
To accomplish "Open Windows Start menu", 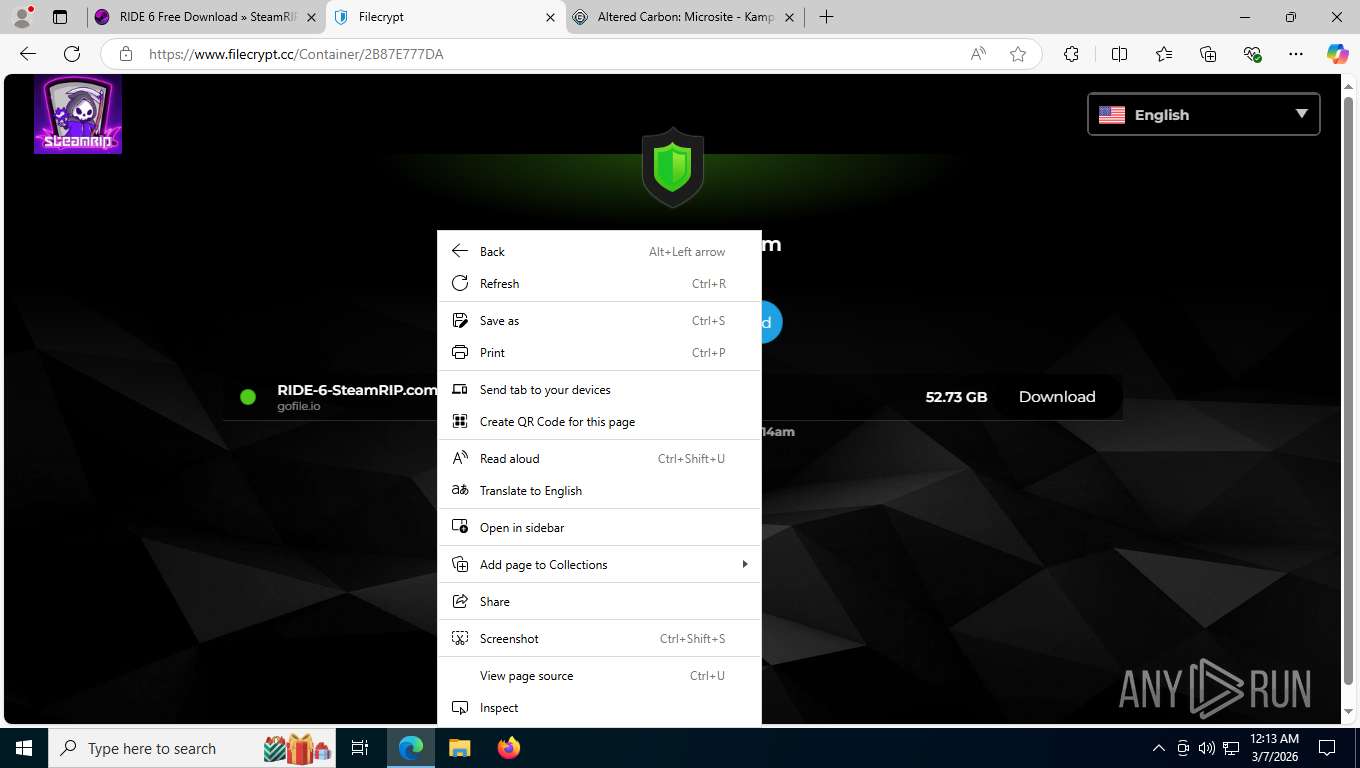I will point(24,748).
